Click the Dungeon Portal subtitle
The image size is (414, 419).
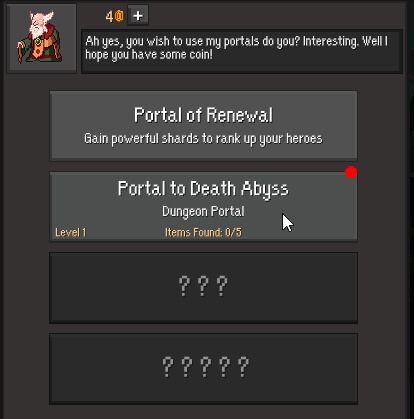[x=203, y=211]
